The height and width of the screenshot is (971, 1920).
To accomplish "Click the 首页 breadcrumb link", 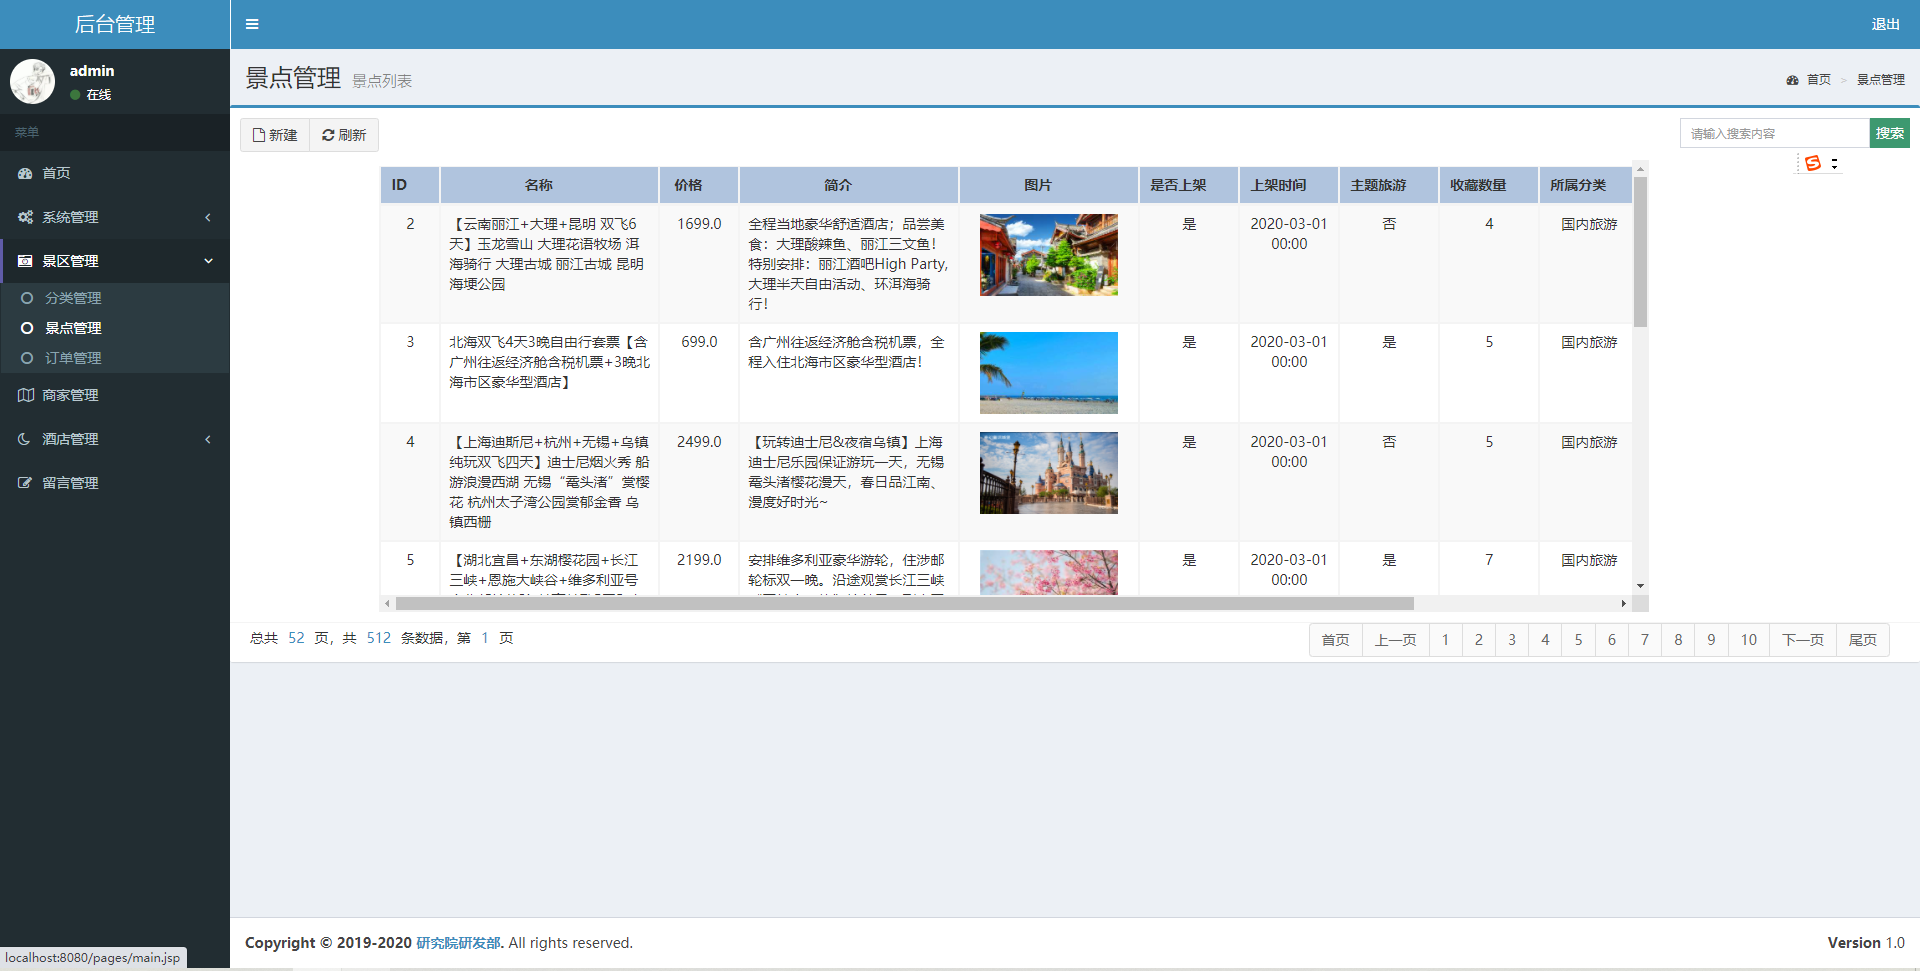I will click(1818, 80).
